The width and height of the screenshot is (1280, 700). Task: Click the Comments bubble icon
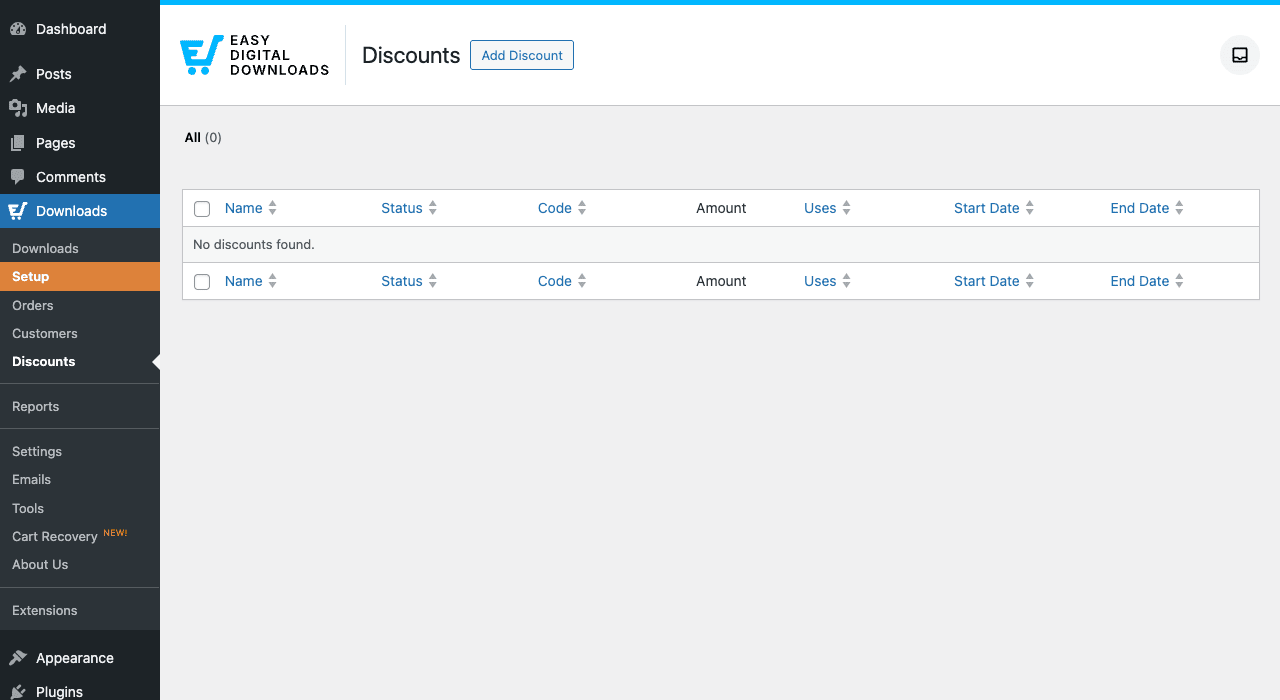pos(18,177)
